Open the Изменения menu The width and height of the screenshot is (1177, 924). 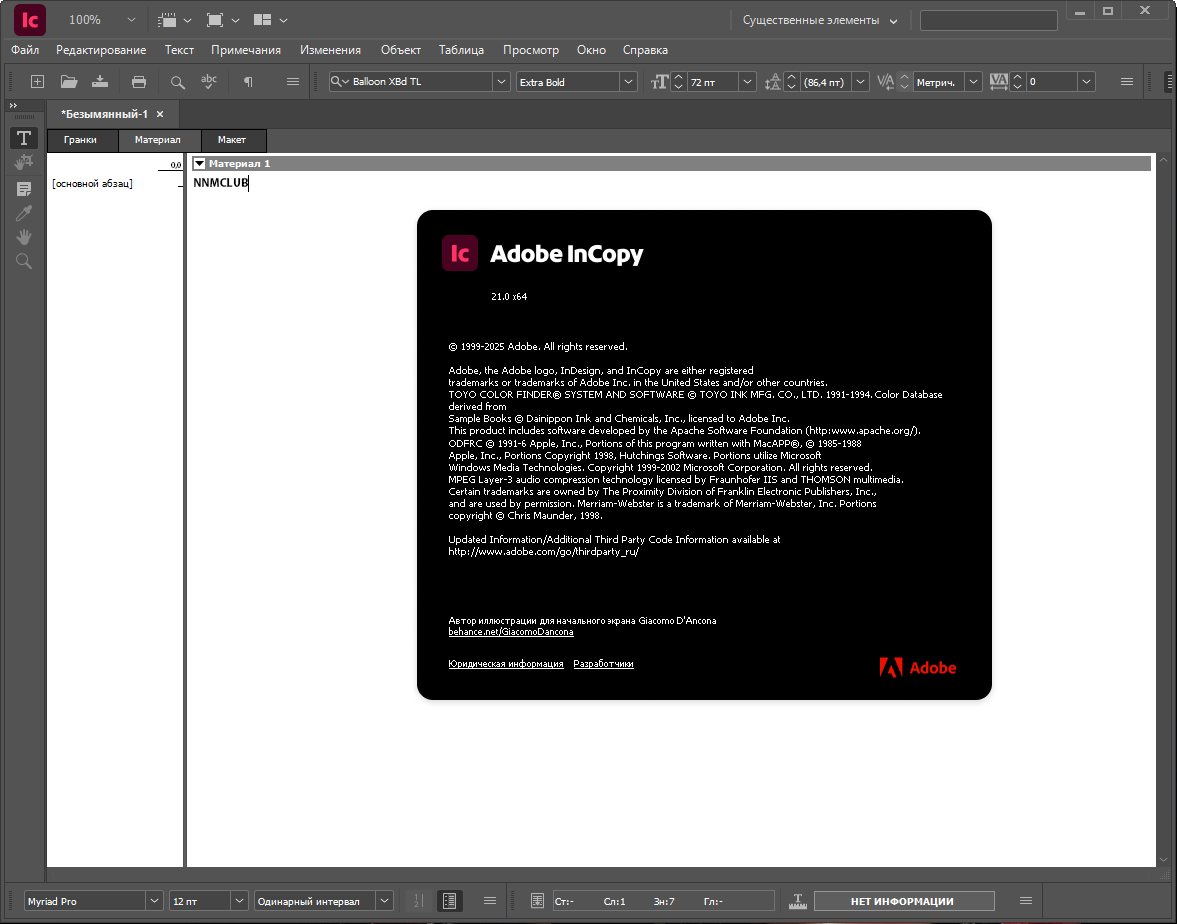330,50
